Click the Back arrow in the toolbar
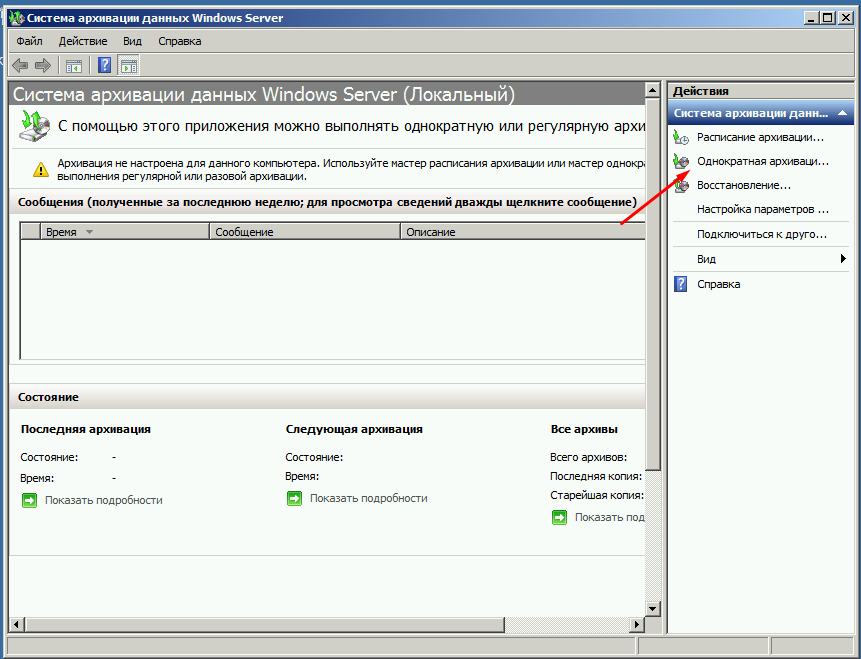Screen dimensions: 861x659 (x=19, y=66)
